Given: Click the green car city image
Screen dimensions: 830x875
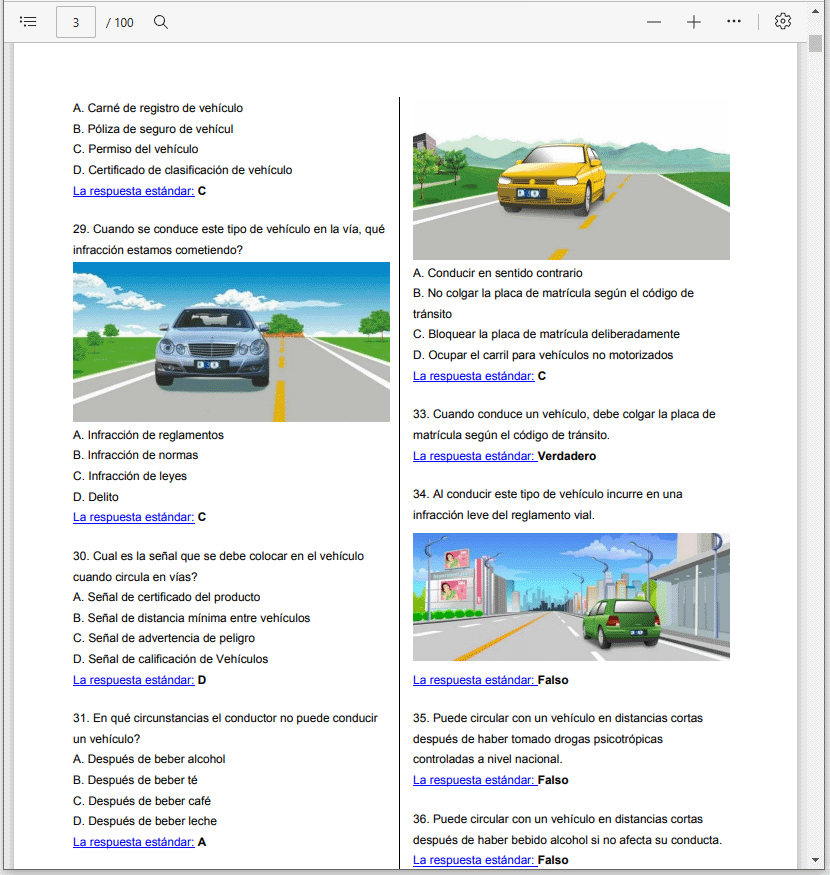Looking at the screenshot, I should coord(571,596).
